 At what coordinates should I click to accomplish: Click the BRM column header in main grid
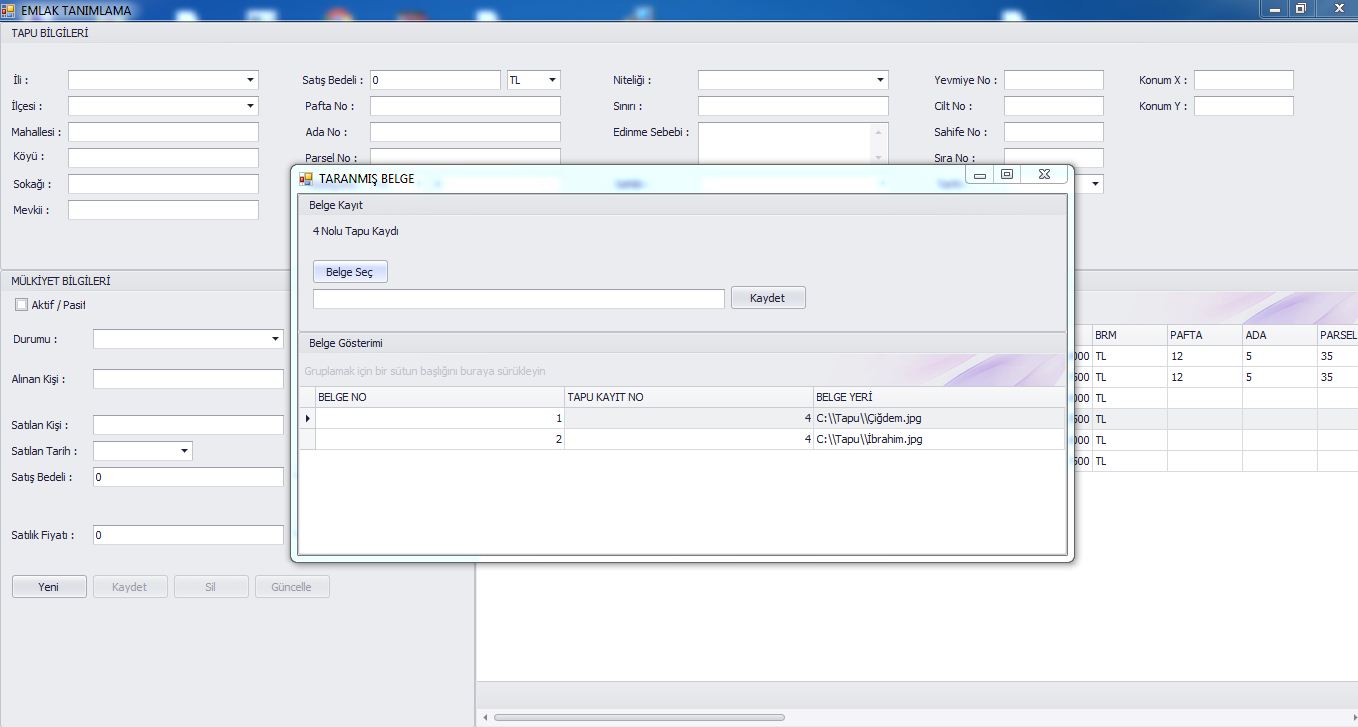coord(1129,335)
